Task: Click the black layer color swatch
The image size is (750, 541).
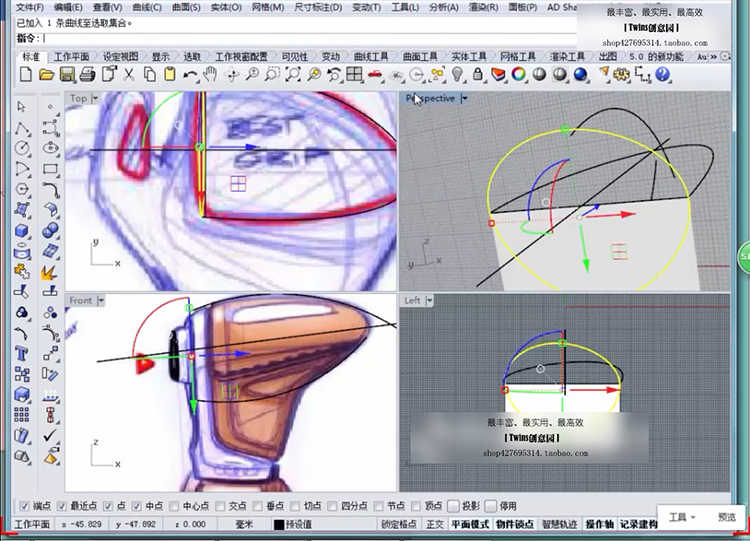Action: pyautogui.click(x=279, y=524)
